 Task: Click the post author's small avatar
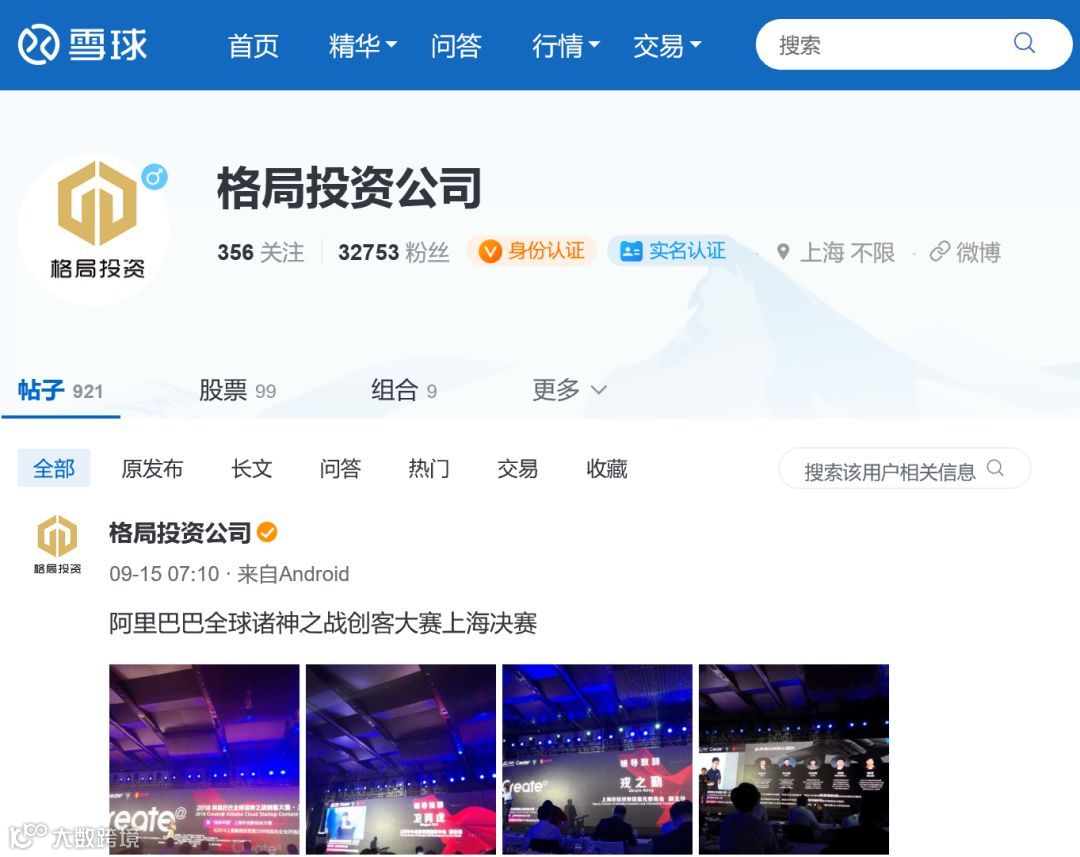[57, 544]
